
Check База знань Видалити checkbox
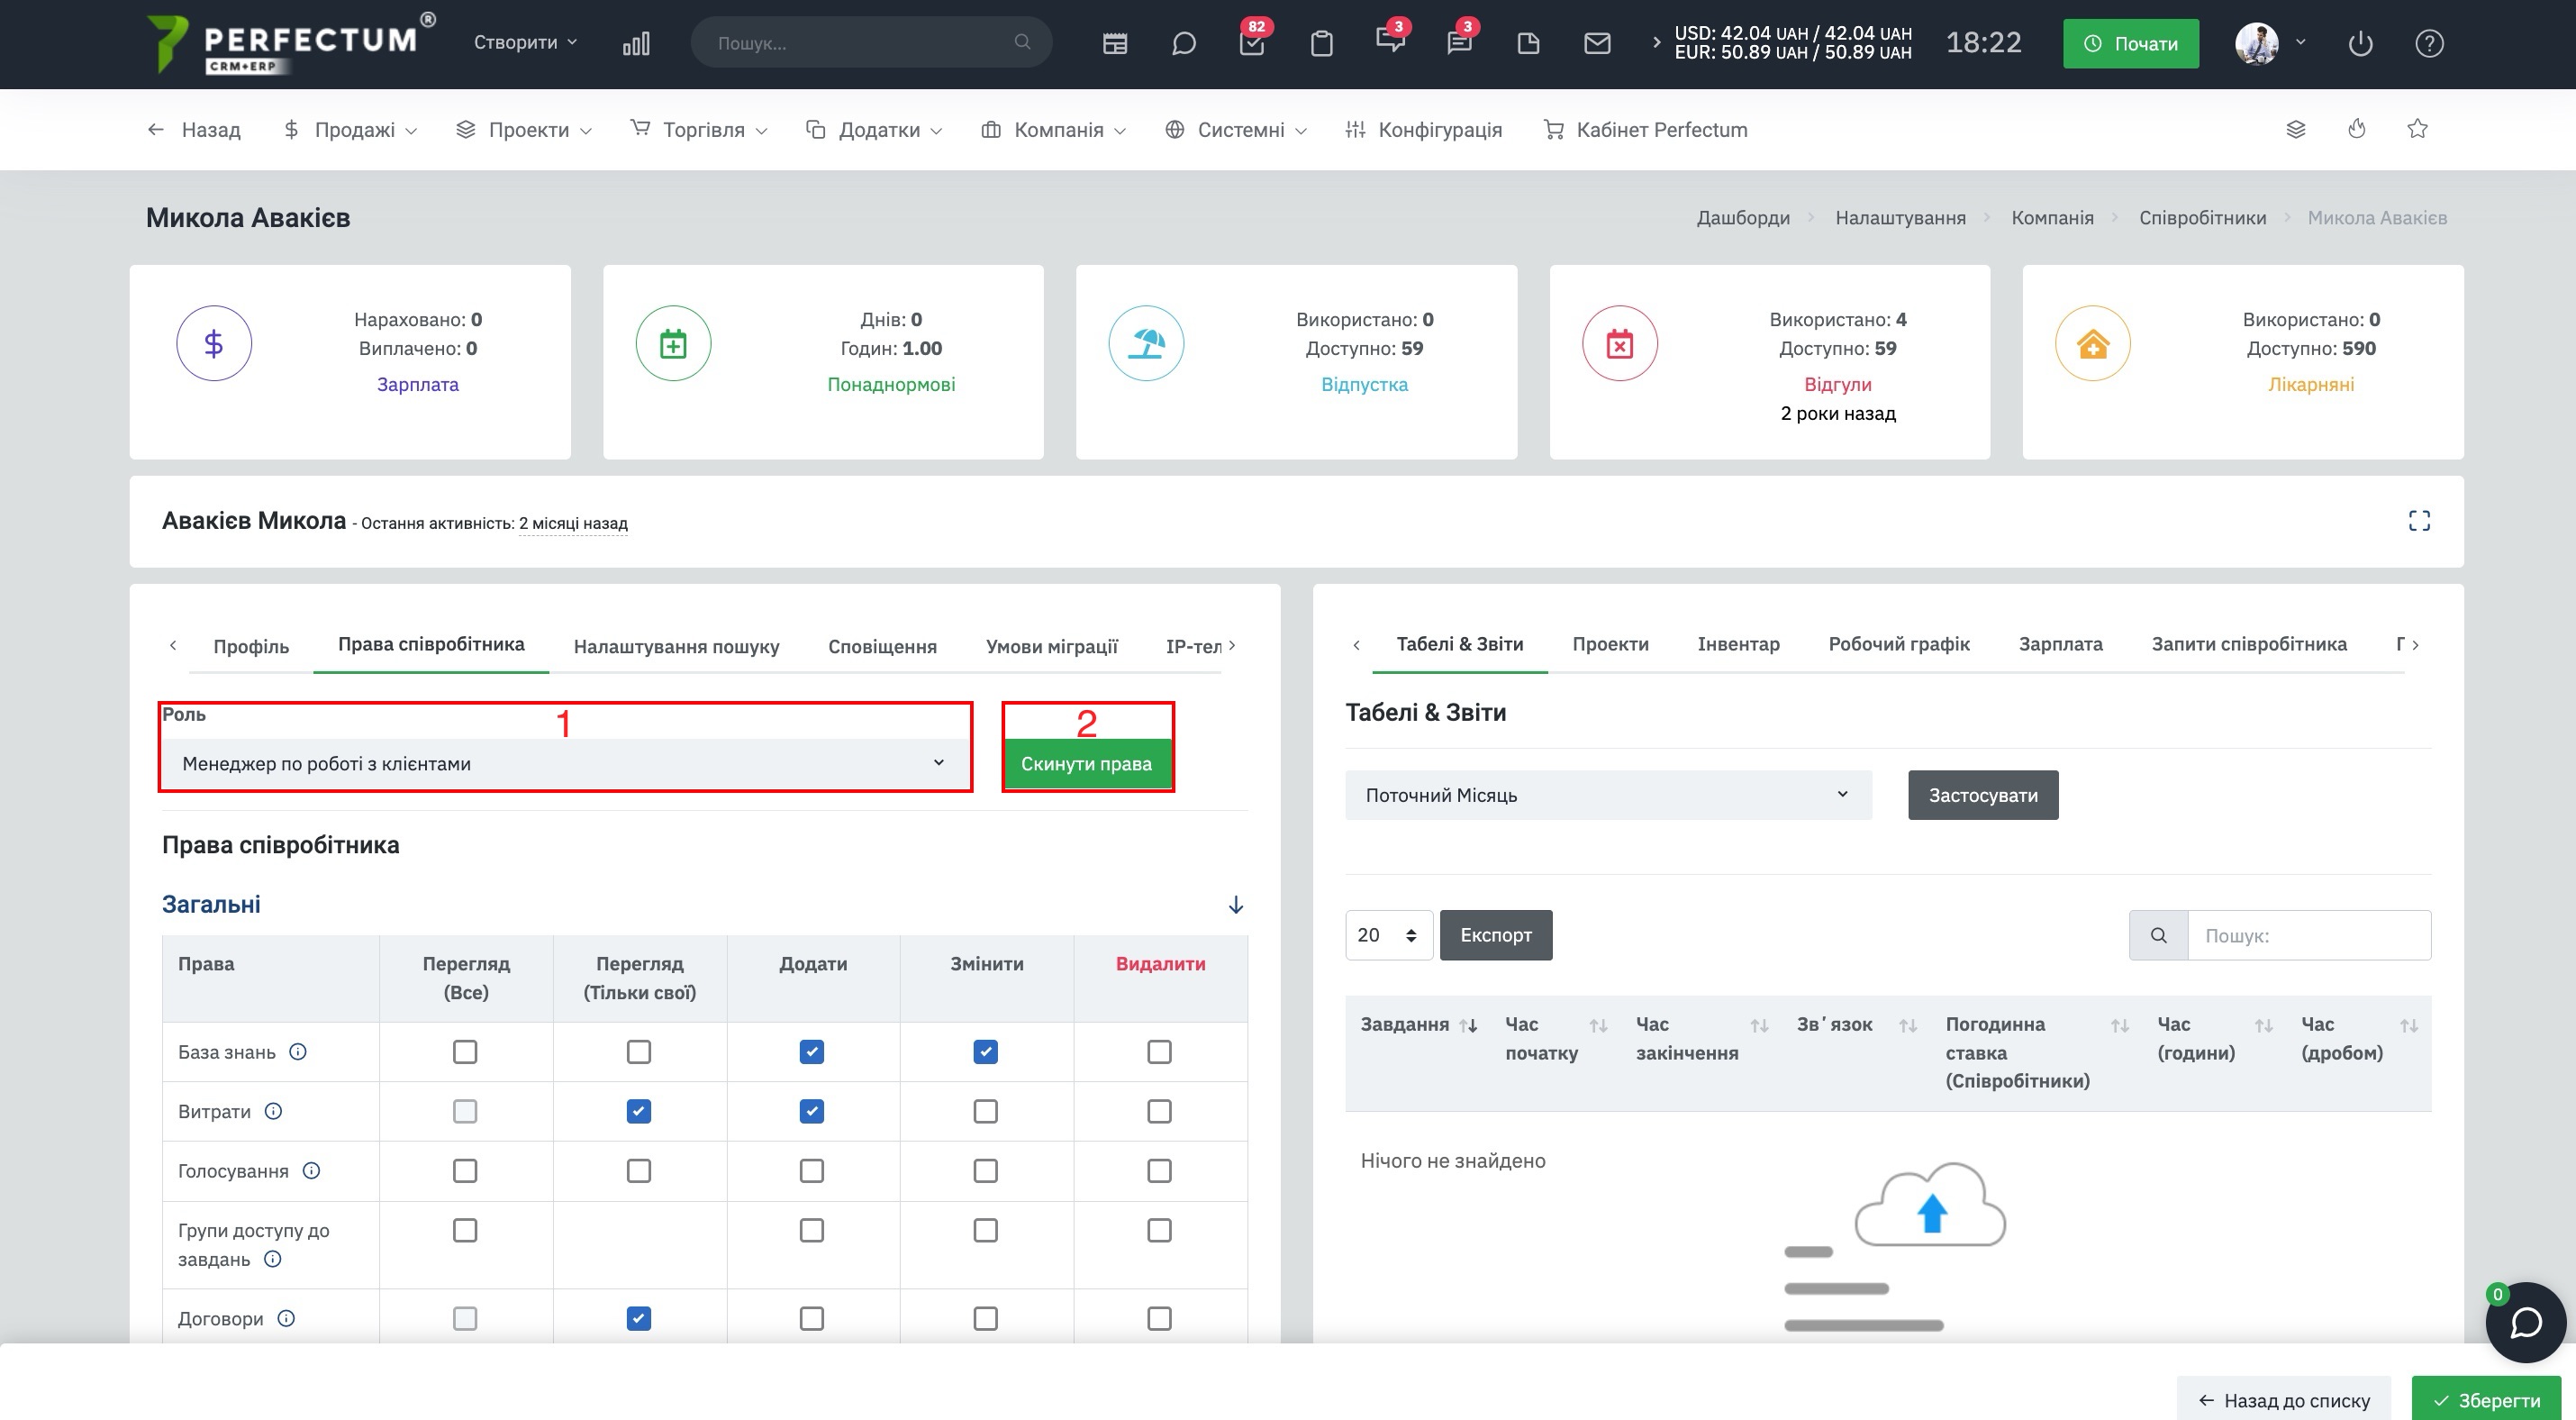coord(1159,1052)
